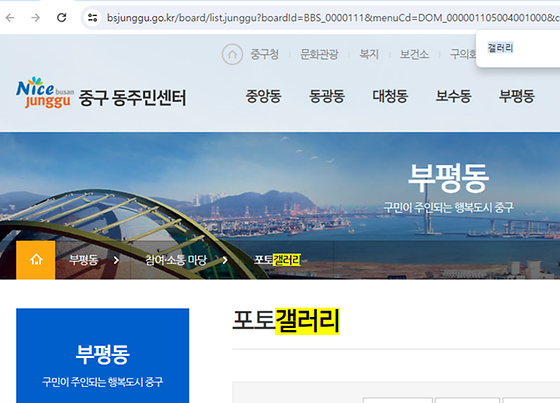Click the large 부평동 banner title
Image resolution: width=560 pixels, height=403 pixels.
448,178
